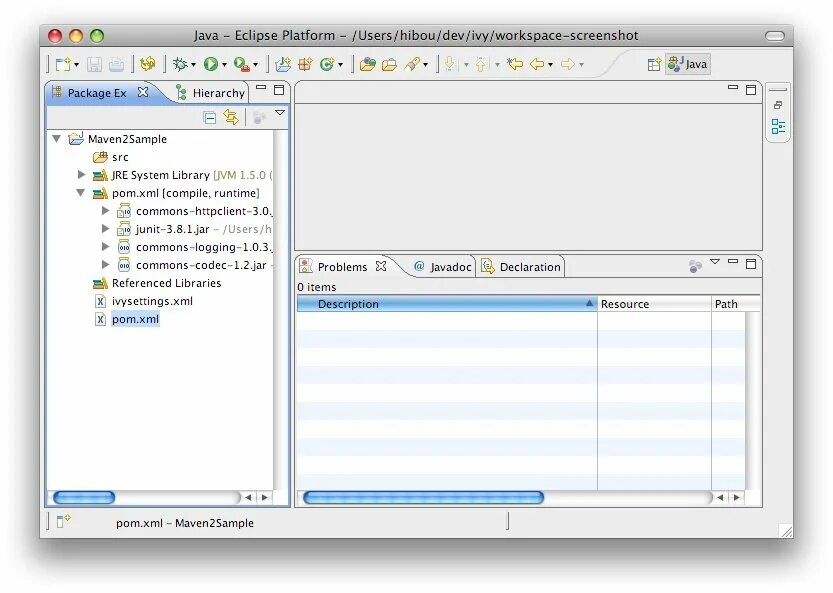Open the New Java Class dropdown arrow
Viewport: 833px width, 593px height.
tap(340, 65)
